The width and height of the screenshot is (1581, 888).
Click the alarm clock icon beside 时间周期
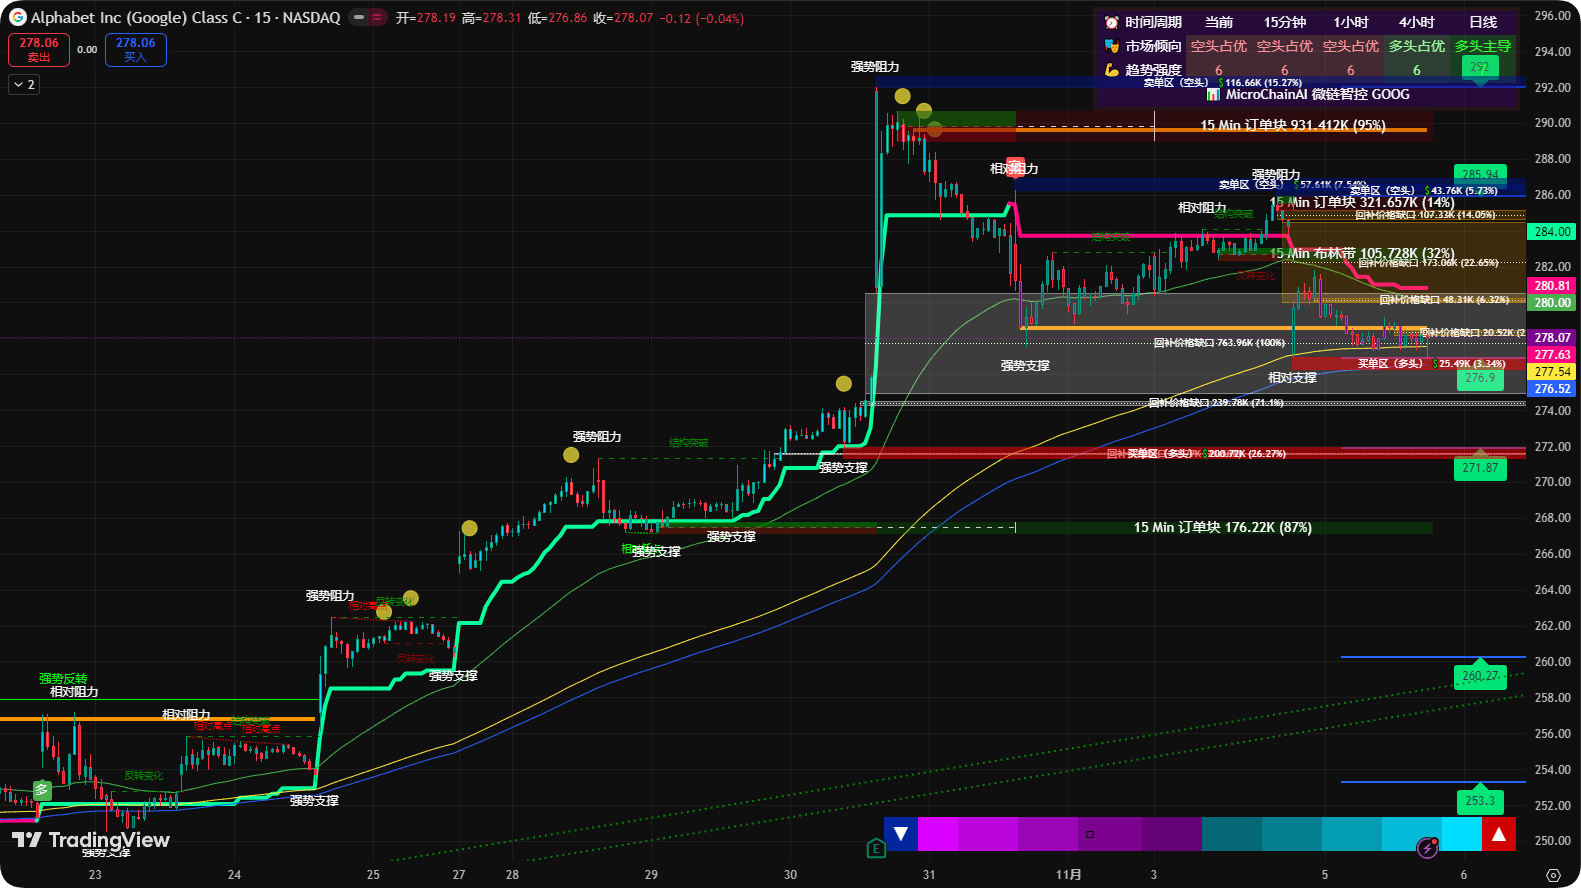[x=1111, y=22]
